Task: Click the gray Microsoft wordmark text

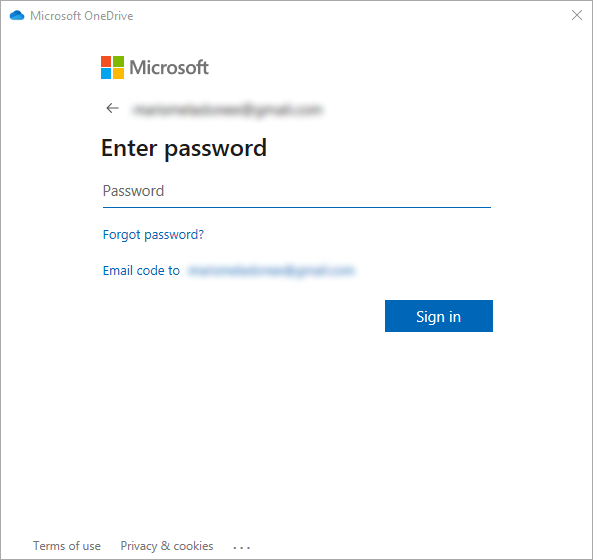Action: coord(169,68)
